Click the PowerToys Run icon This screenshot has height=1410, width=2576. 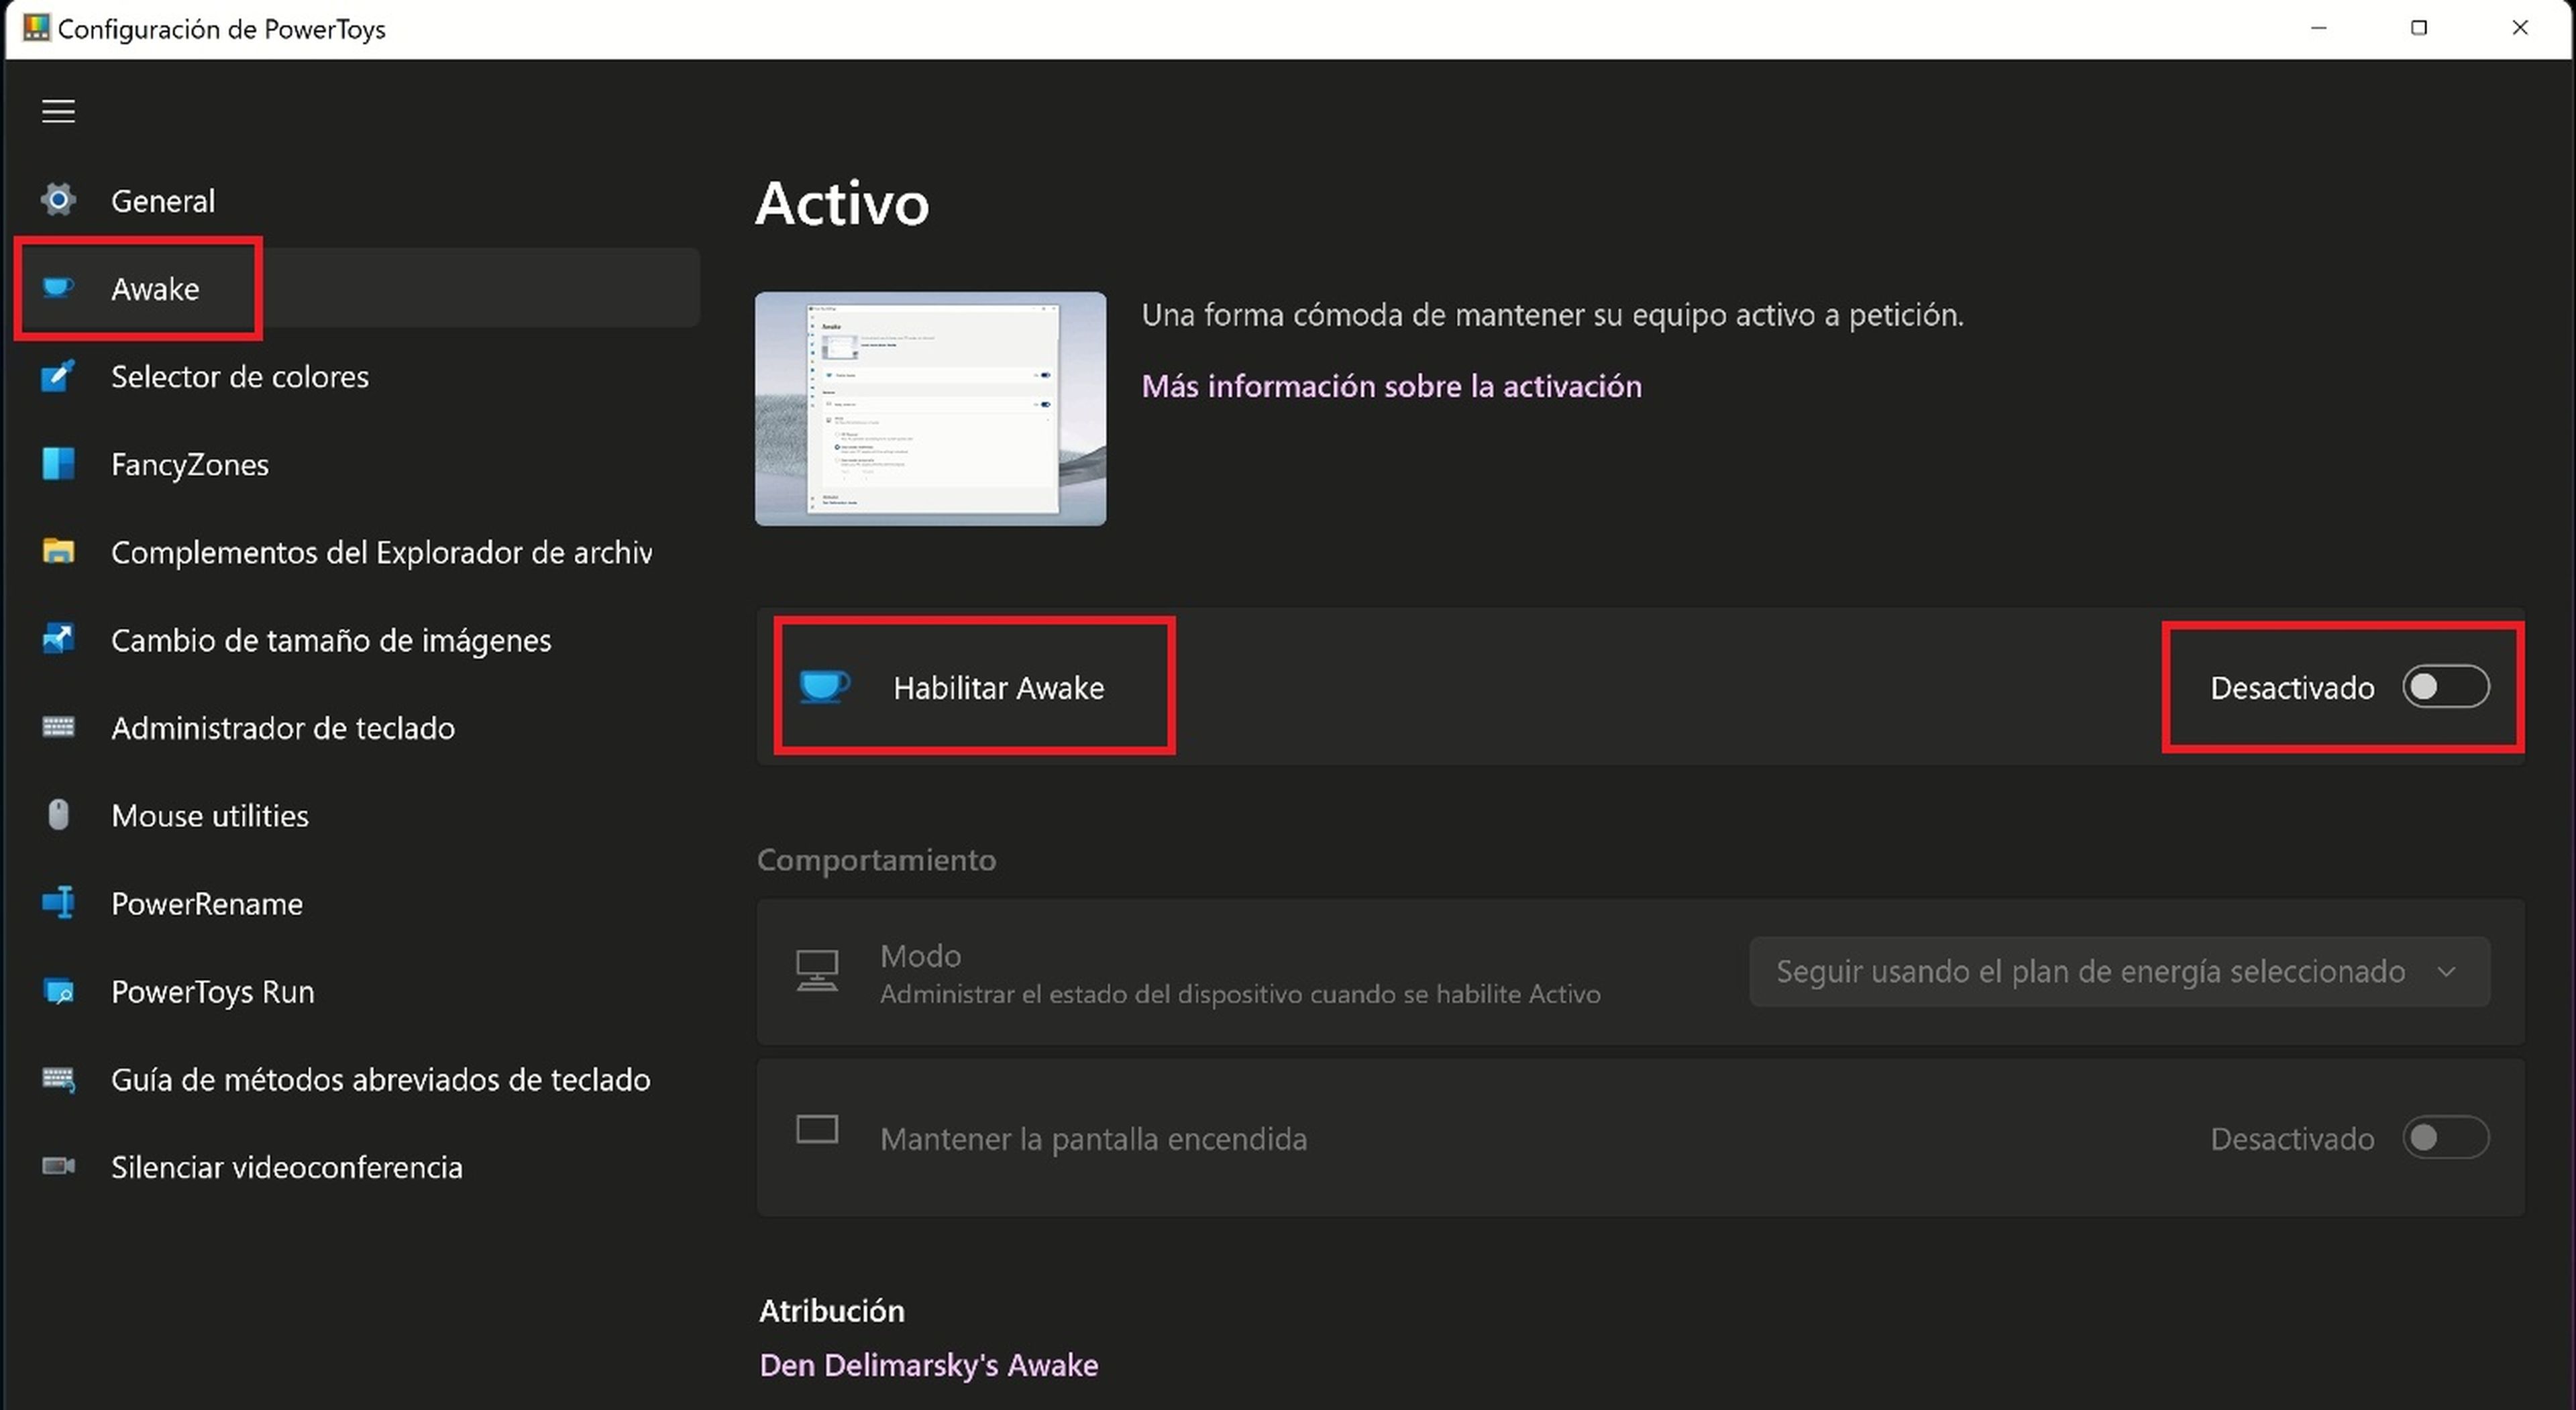[x=58, y=991]
